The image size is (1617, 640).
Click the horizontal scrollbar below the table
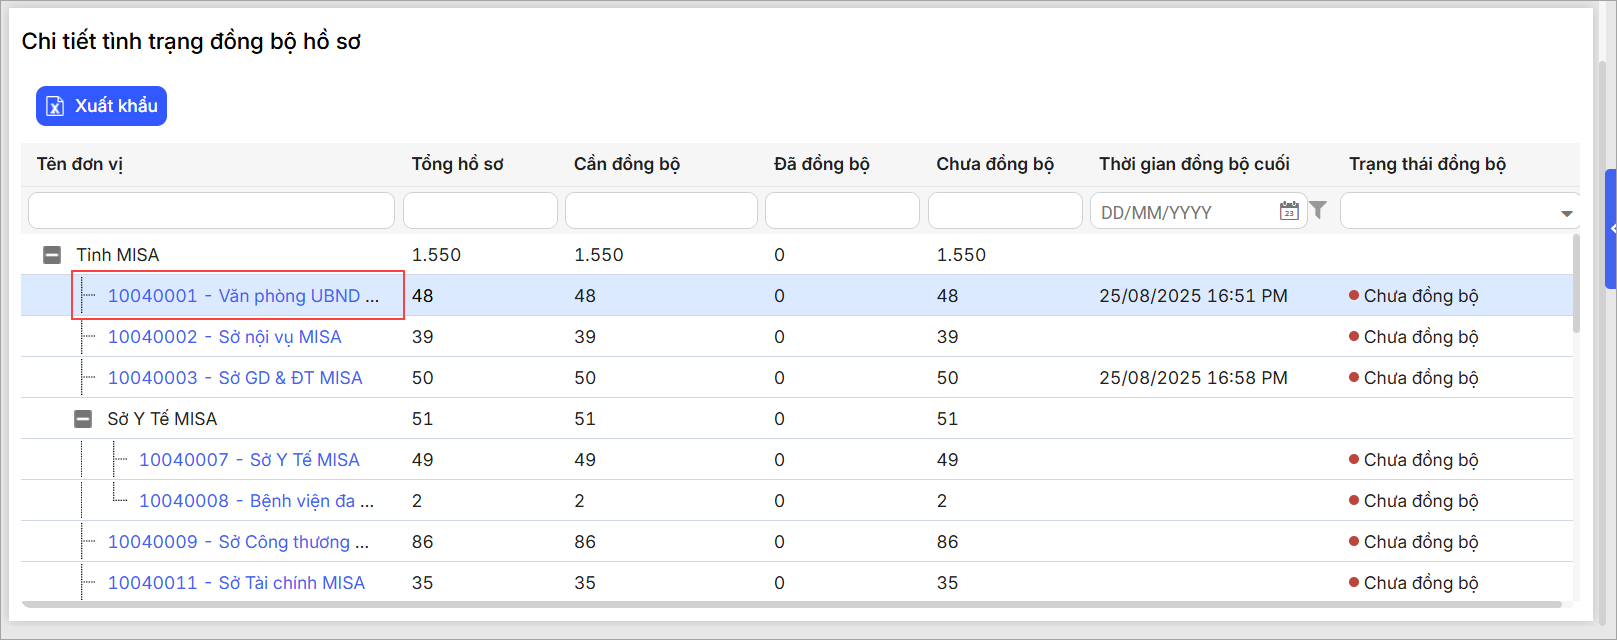790,604
